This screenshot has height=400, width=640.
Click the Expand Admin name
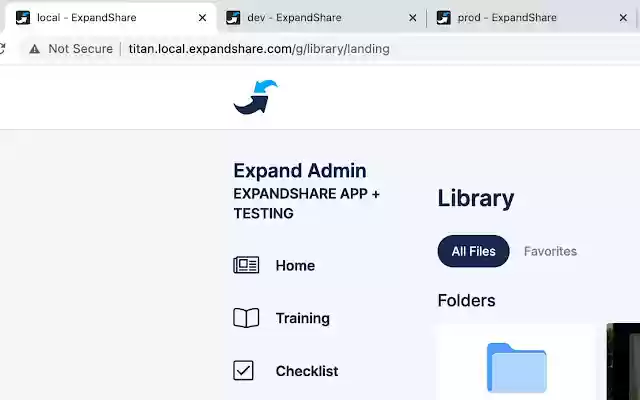[300, 171]
